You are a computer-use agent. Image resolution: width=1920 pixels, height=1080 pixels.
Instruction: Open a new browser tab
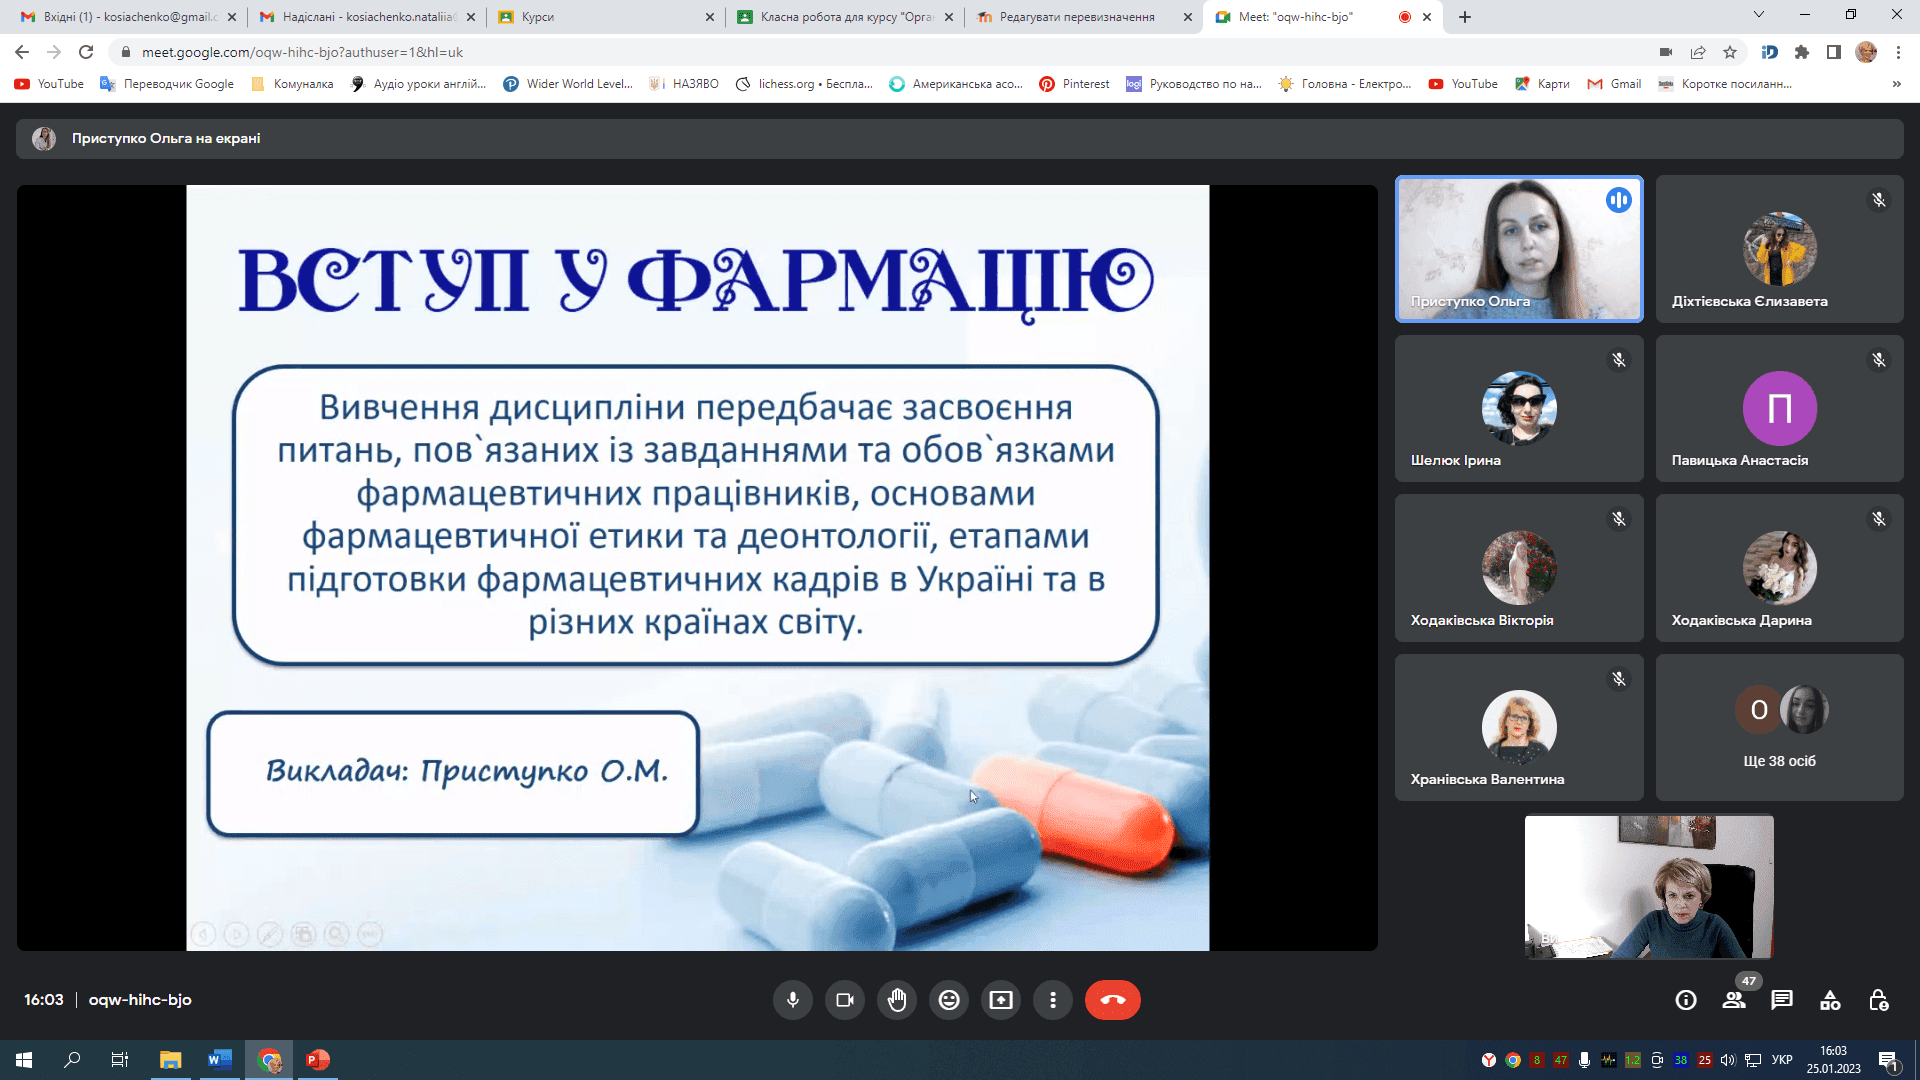click(1465, 17)
